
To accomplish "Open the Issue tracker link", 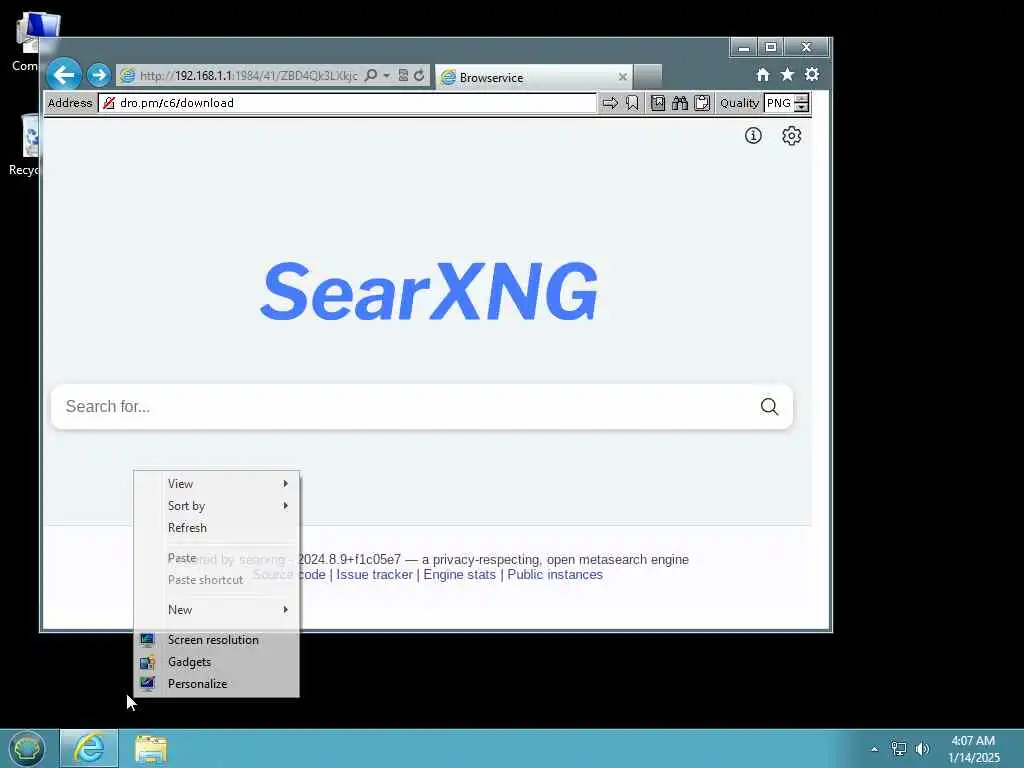I will click(x=374, y=575).
